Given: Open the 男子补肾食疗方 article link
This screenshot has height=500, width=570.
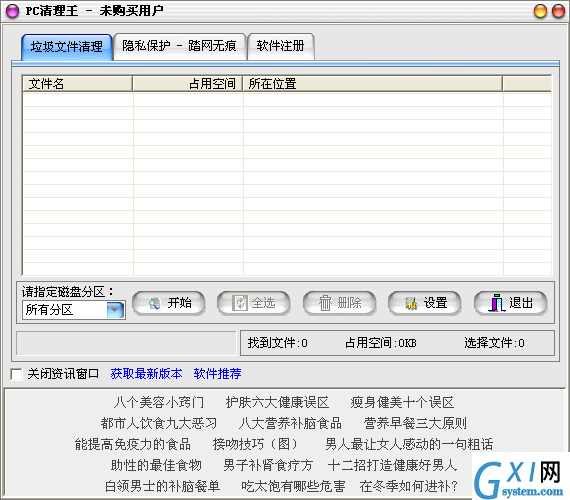Looking at the screenshot, I should point(268,465).
